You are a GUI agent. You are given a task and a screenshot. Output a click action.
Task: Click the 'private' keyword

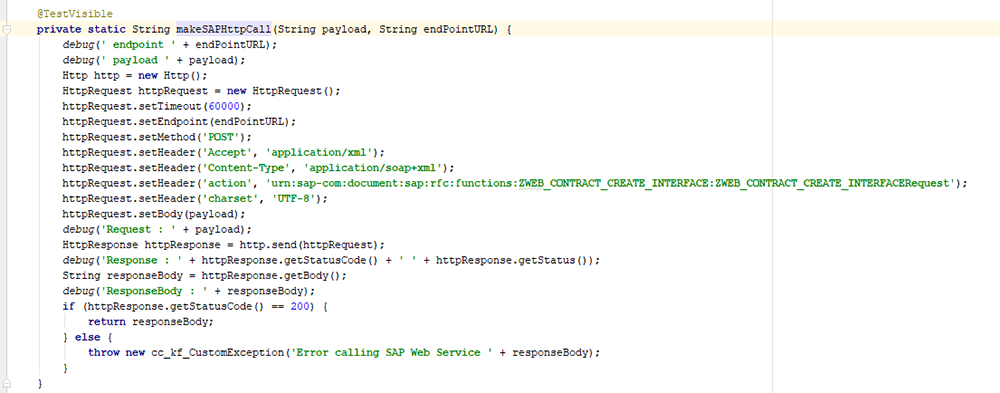(58, 29)
